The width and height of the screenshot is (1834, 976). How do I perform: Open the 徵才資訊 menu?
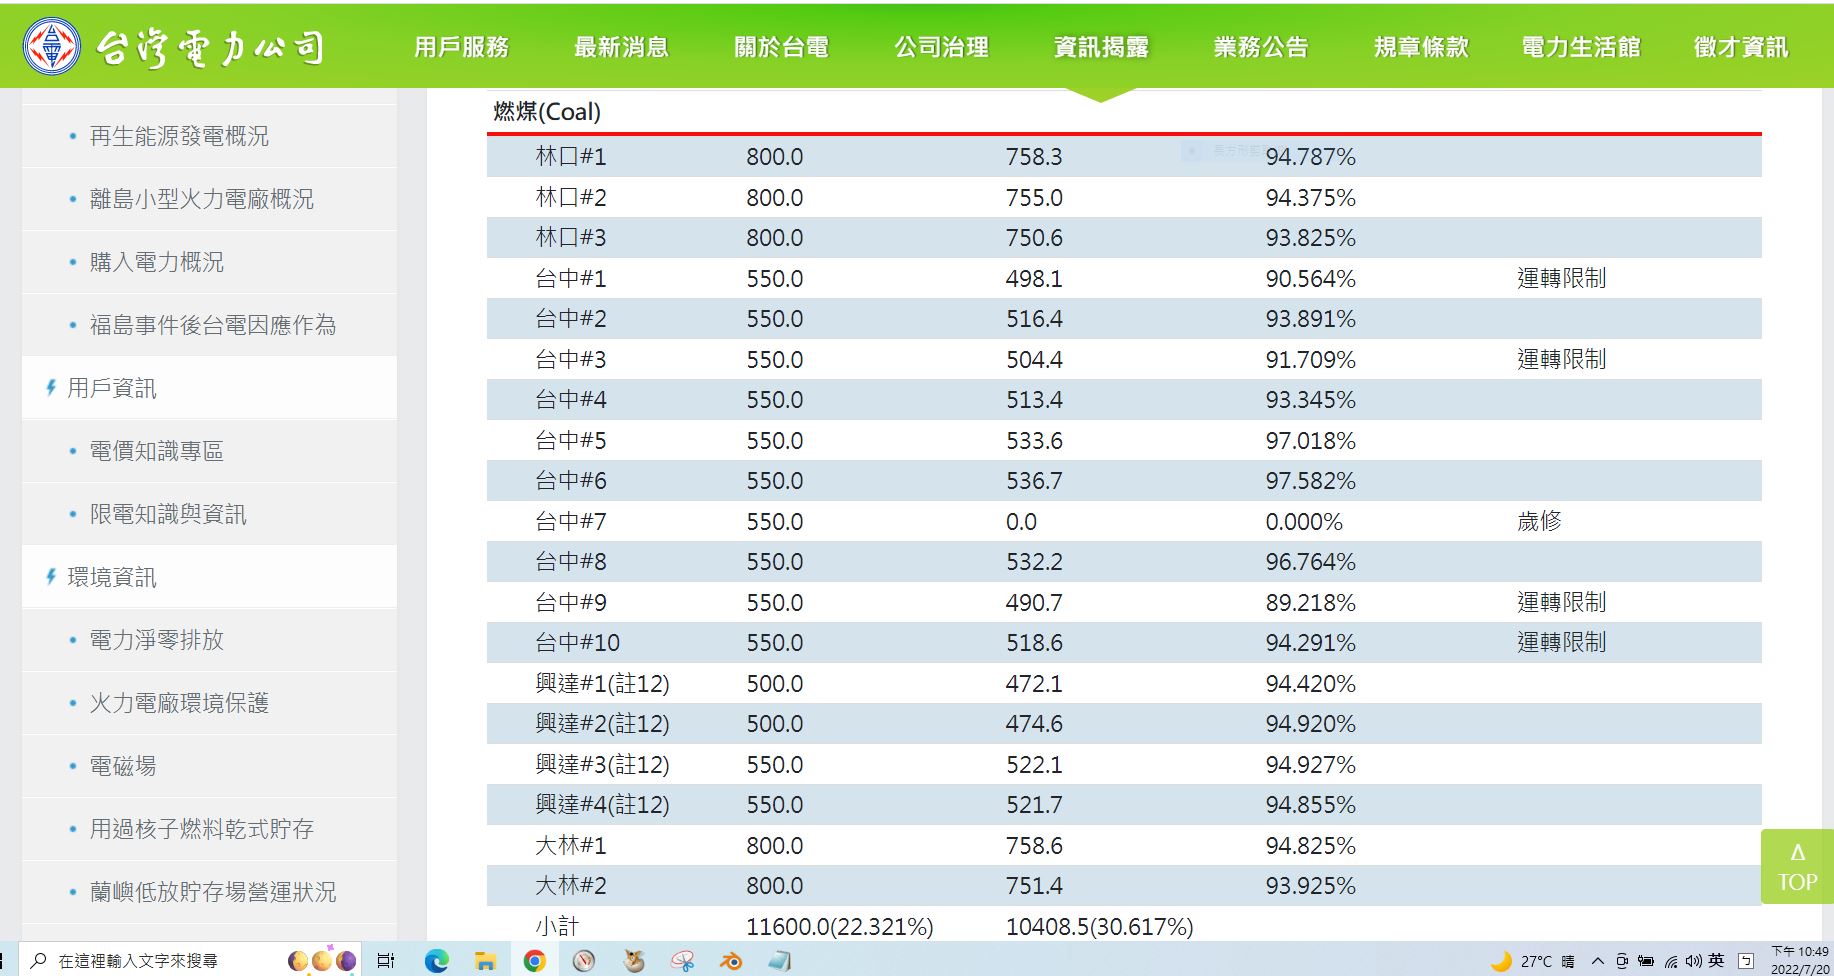click(x=1741, y=47)
